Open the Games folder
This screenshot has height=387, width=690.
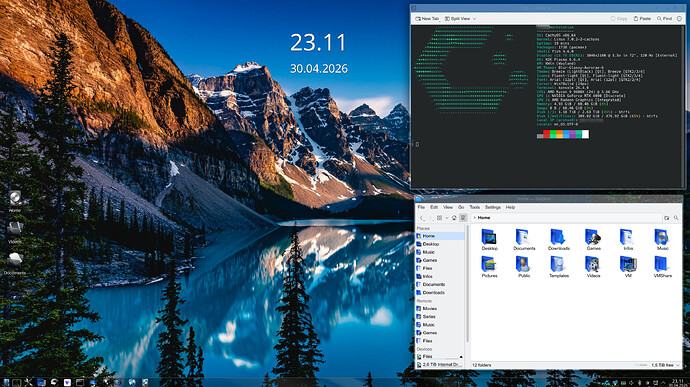tap(593, 240)
